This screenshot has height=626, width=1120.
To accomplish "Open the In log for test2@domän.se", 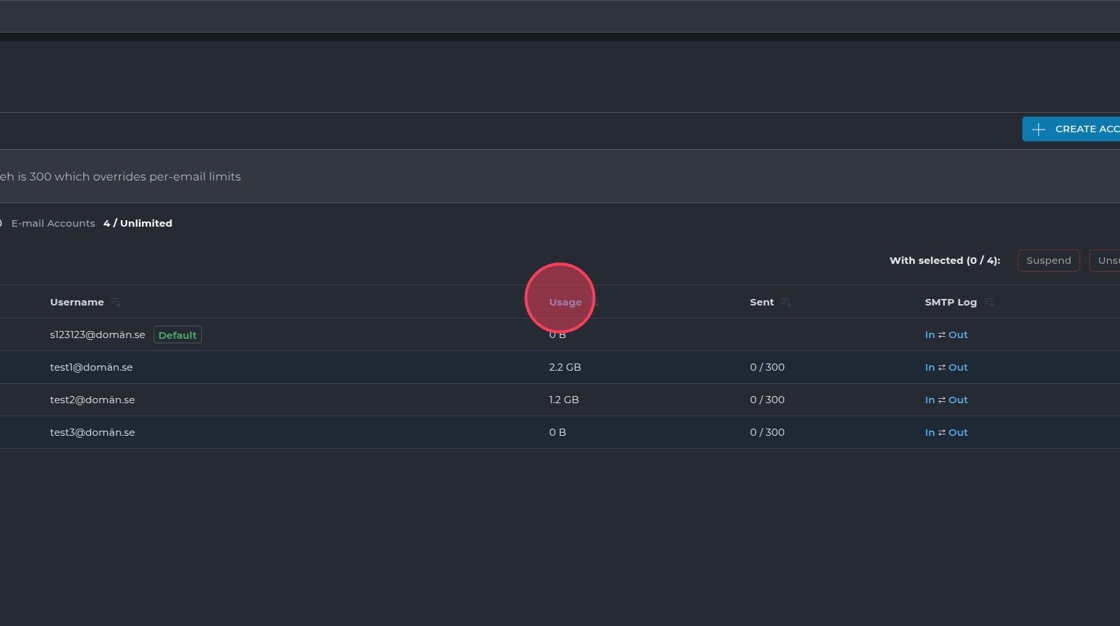I will pyautogui.click(x=929, y=400).
